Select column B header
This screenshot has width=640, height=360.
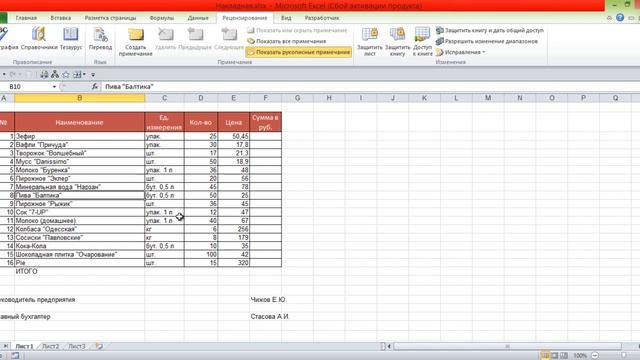point(80,98)
